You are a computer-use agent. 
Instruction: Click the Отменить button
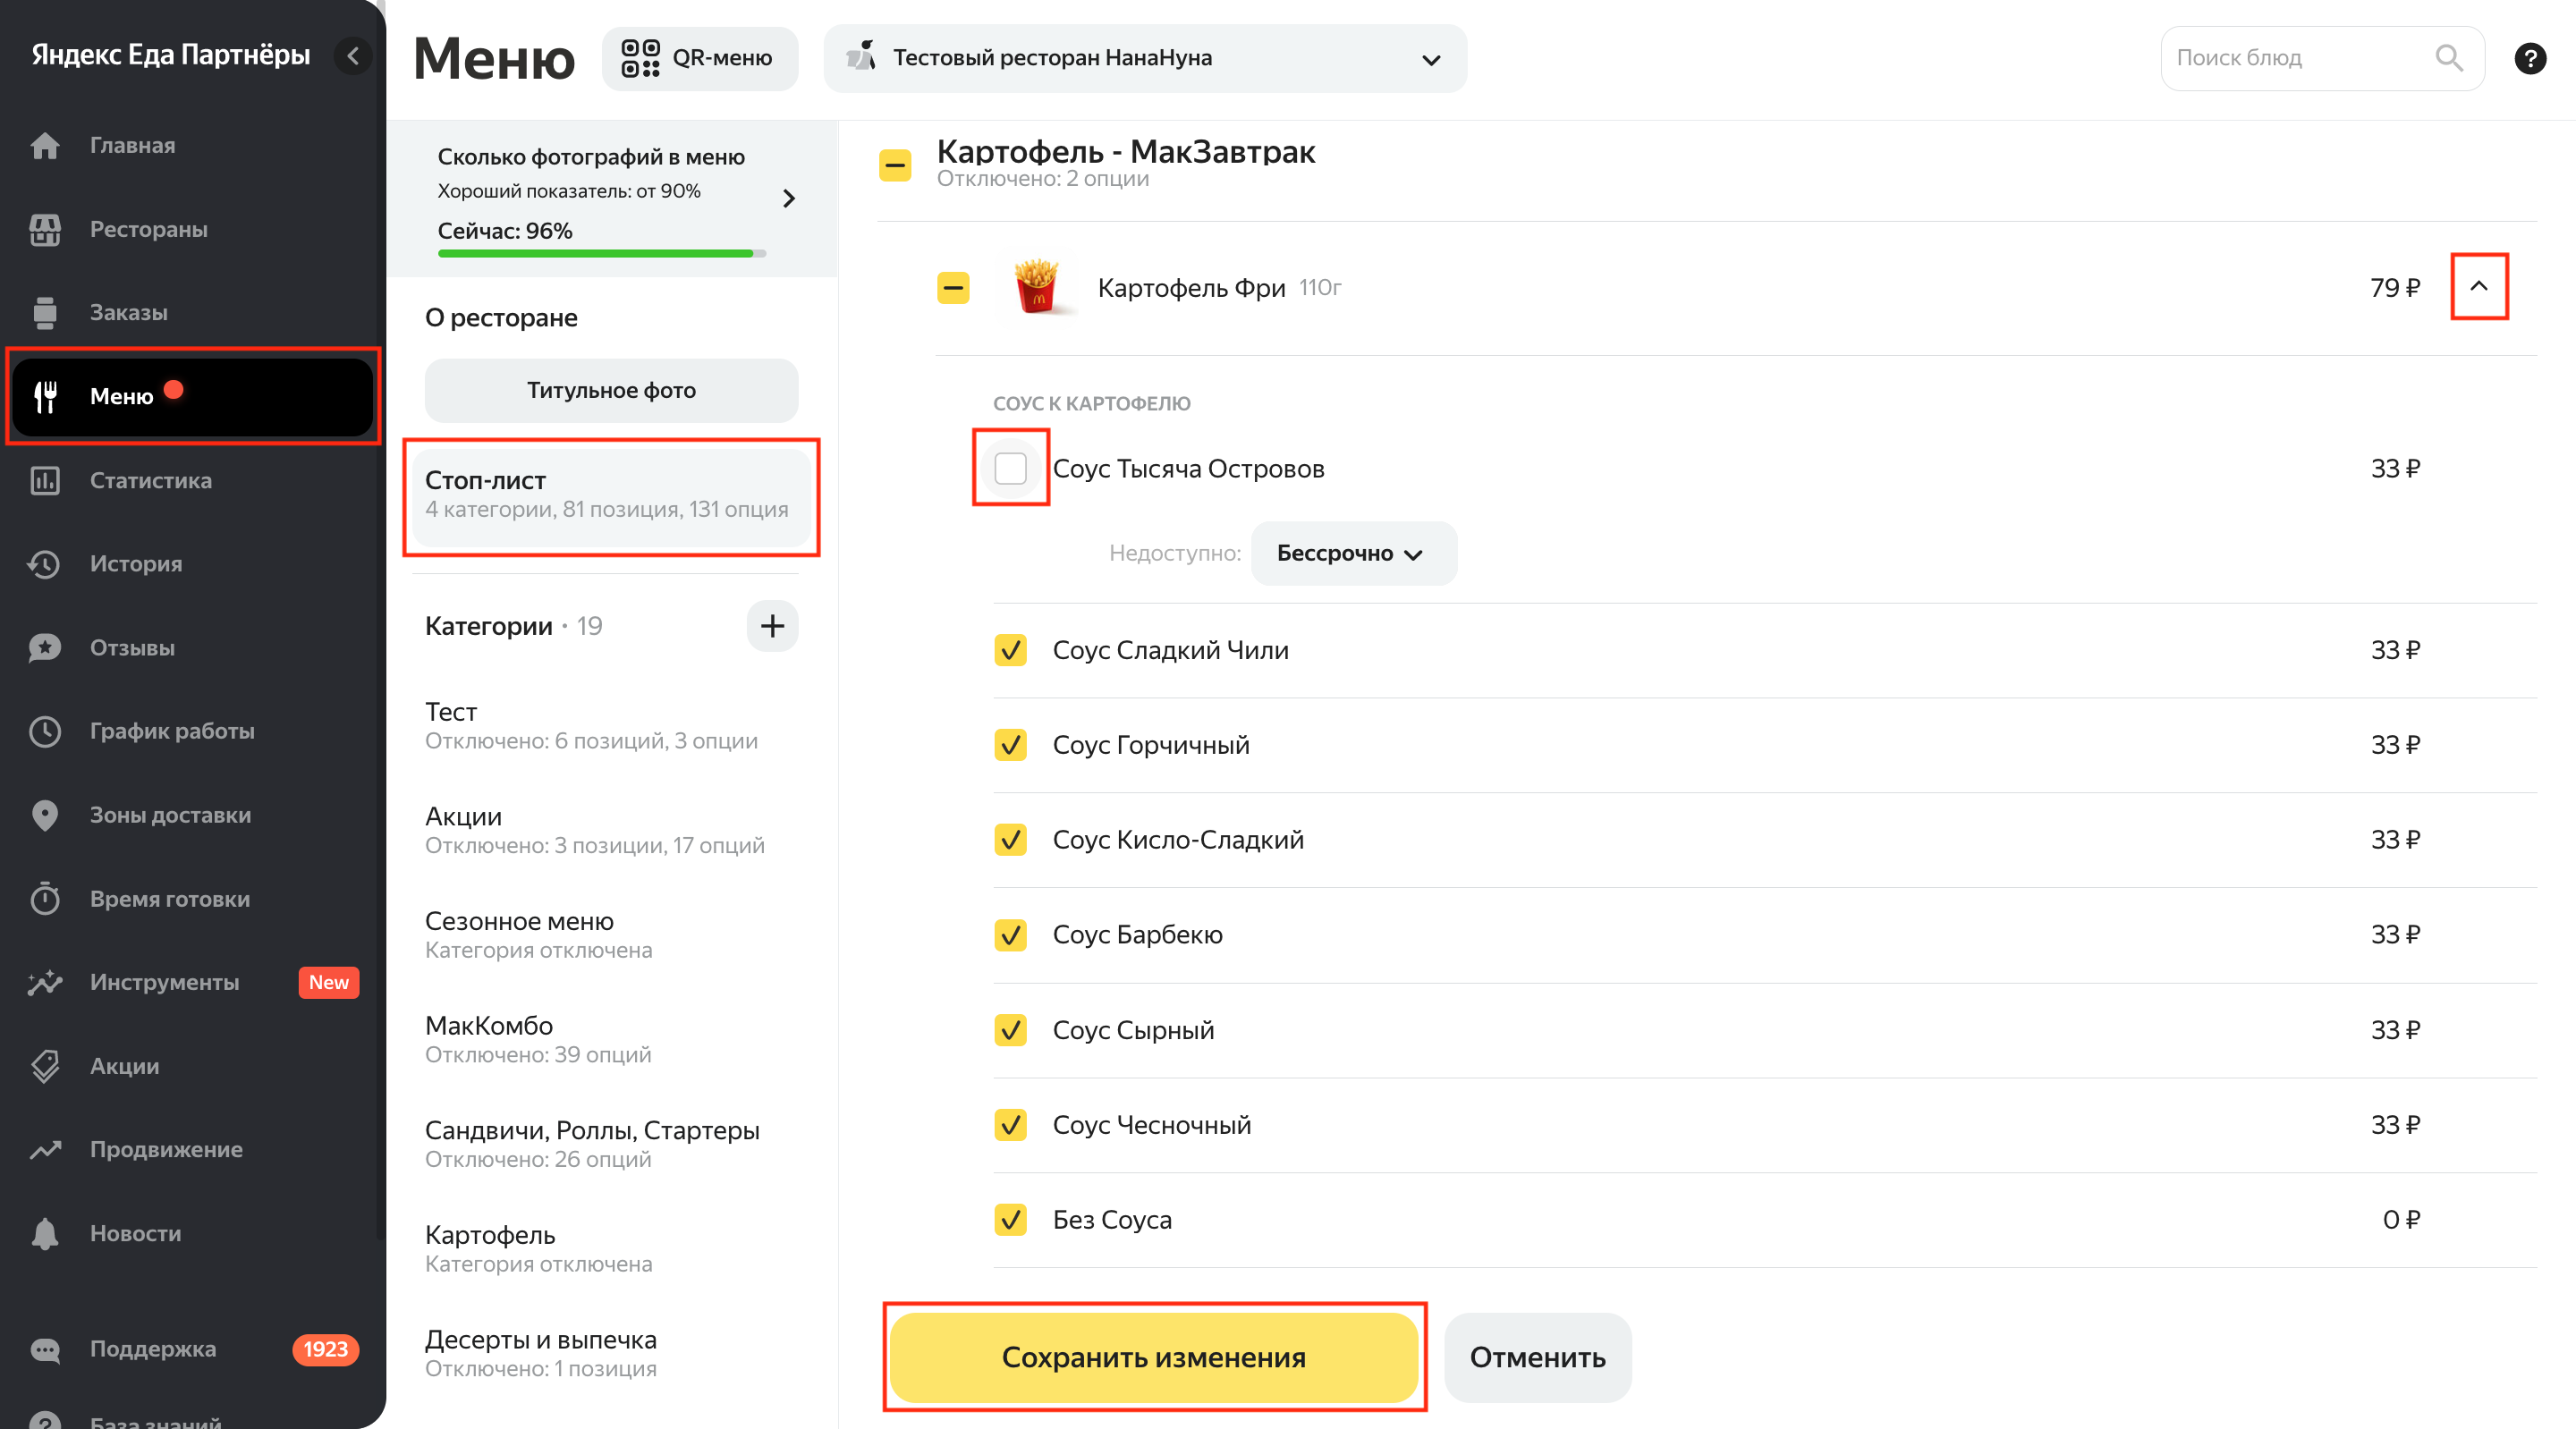(1537, 1357)
